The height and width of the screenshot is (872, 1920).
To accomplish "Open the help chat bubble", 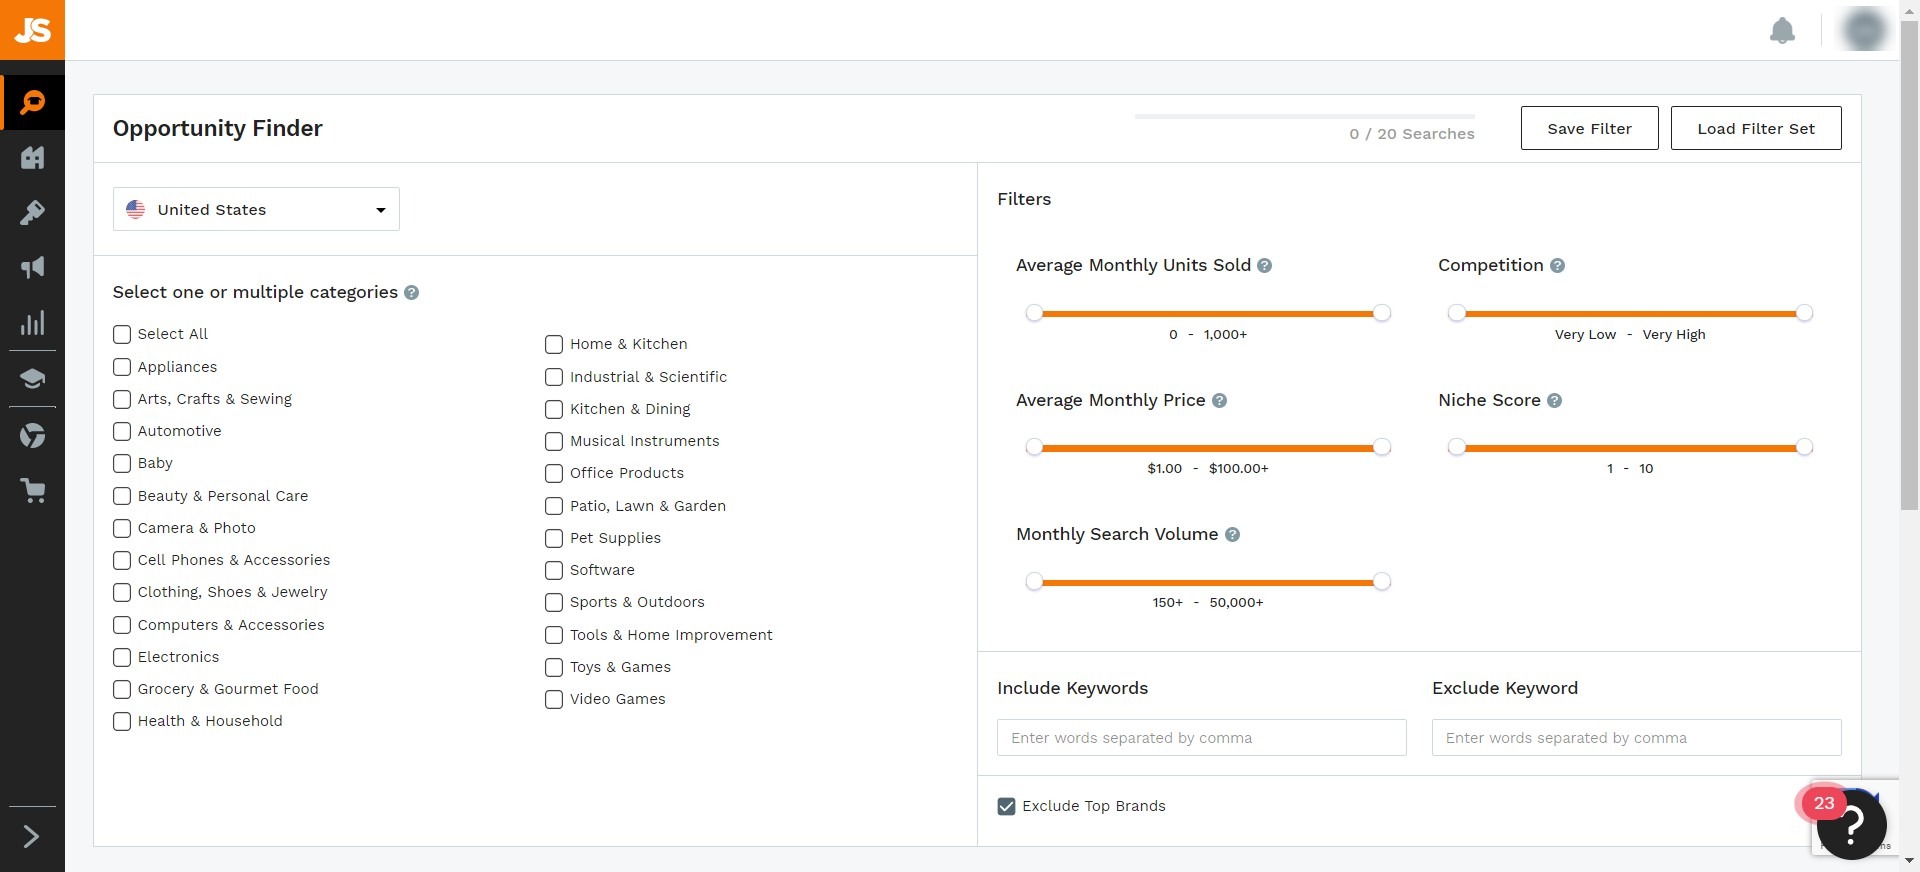I will click(x=1851, y=824).
